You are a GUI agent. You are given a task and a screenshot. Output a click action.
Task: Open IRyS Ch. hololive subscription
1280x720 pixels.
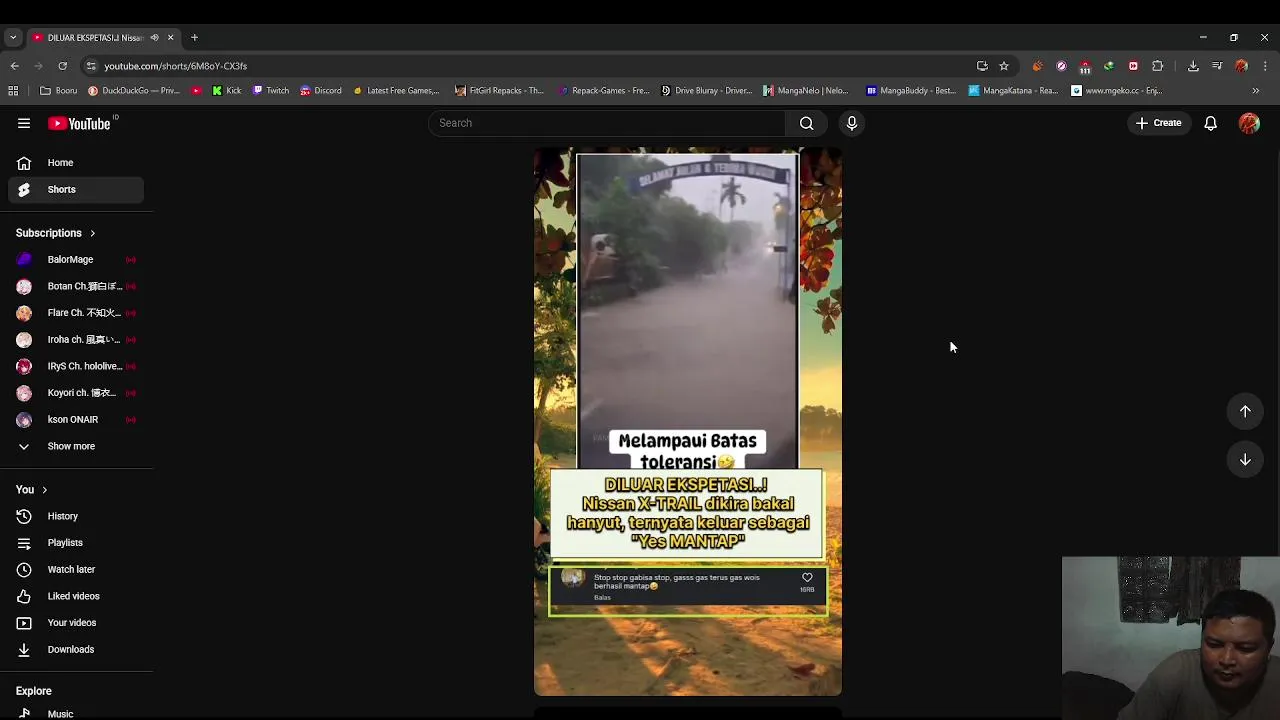(x=76, y=366)
